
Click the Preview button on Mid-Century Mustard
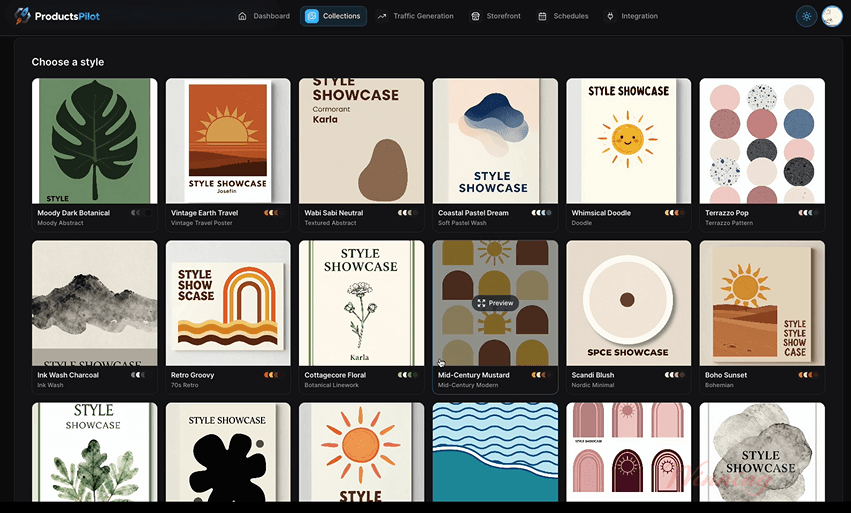click(x=495, y=303)
